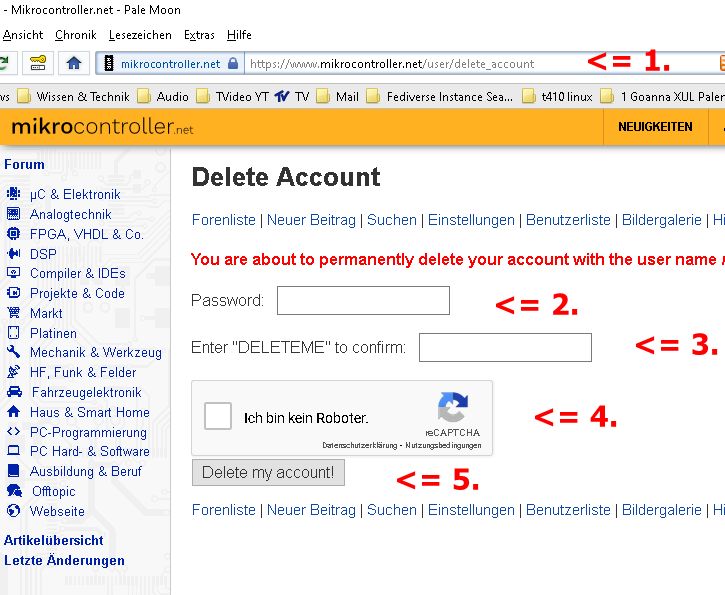Open the TV bookmark in bookmarks bar
Screen dimensions: 725x595
point(292,97)
